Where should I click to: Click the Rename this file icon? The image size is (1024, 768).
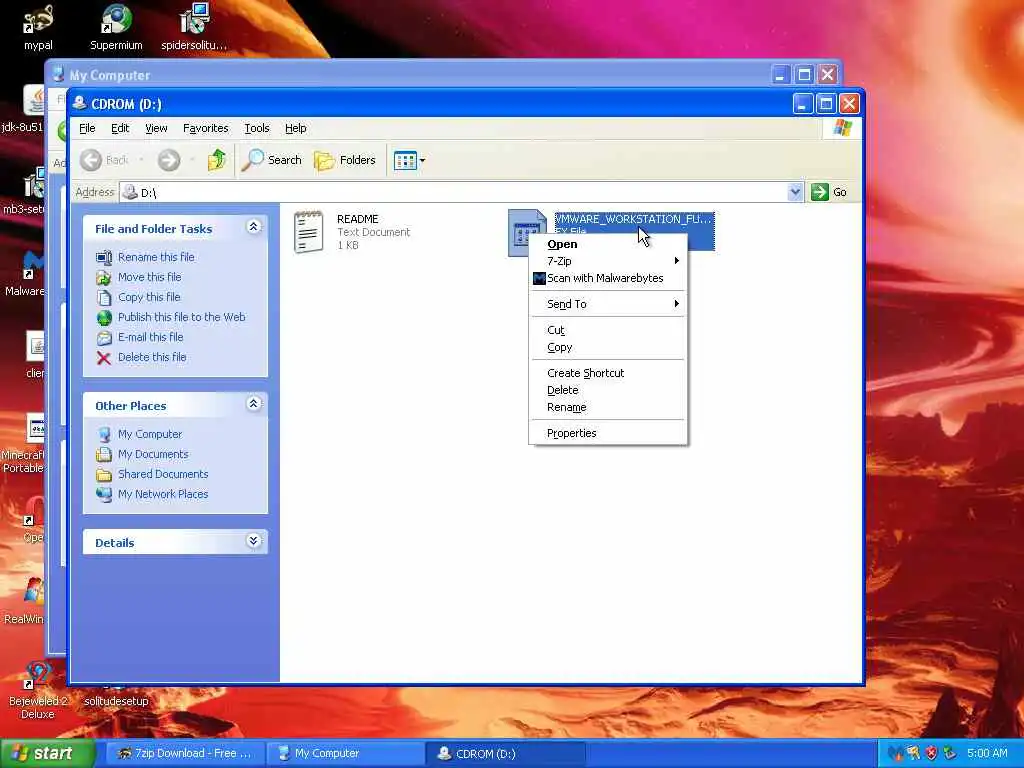[104, 257]
